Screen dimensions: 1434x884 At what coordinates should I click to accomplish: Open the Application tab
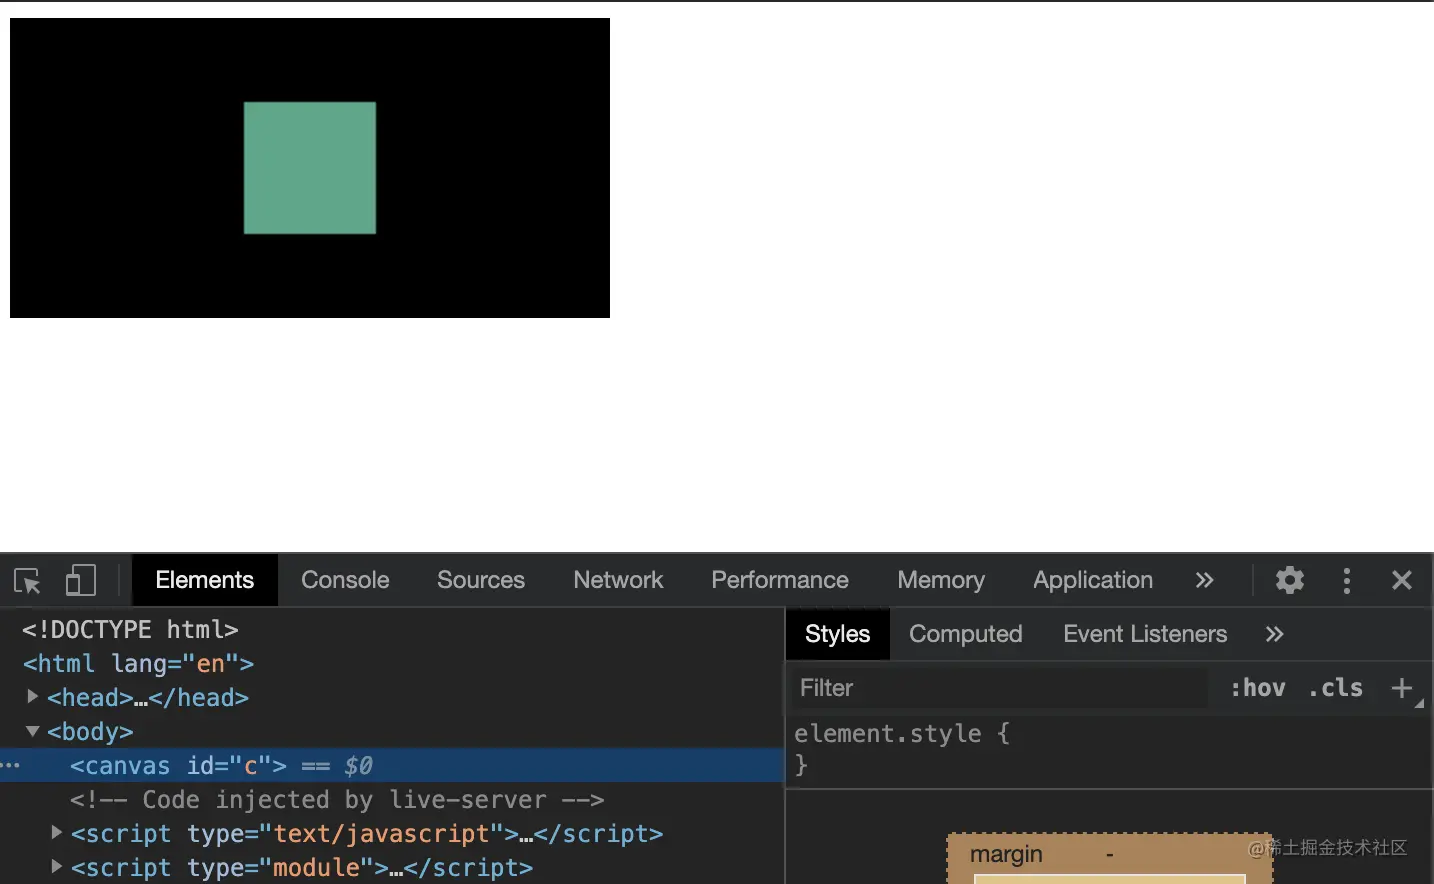(x=1093, y=580)
